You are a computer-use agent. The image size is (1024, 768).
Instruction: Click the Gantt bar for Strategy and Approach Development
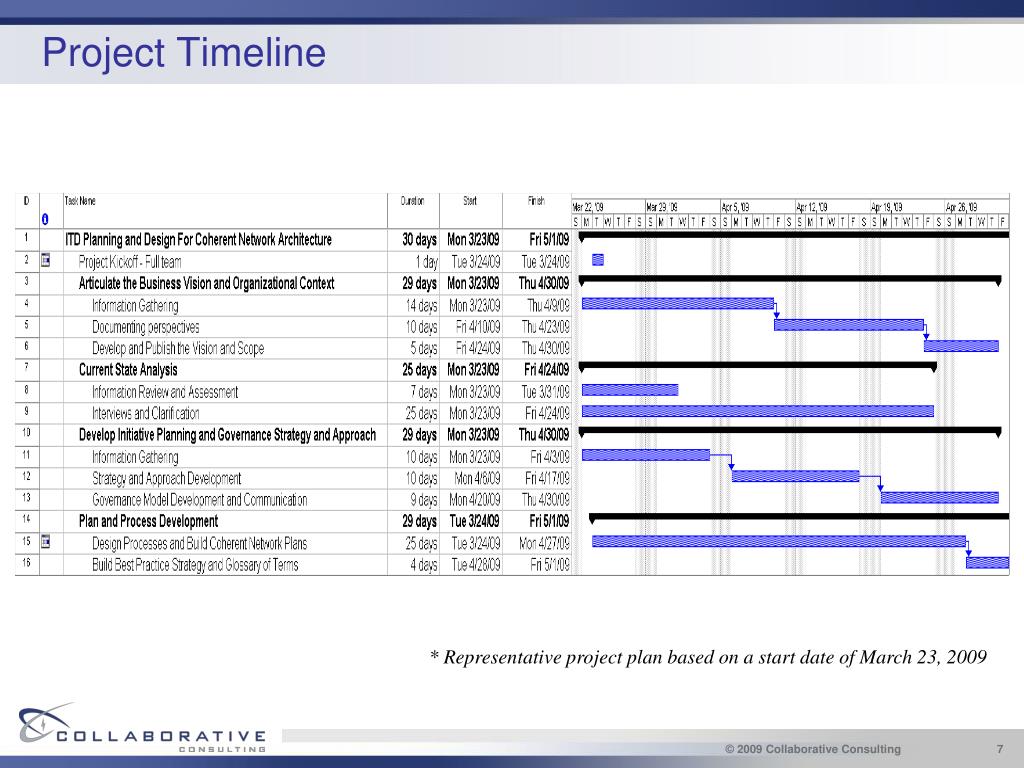click(795, 476)
